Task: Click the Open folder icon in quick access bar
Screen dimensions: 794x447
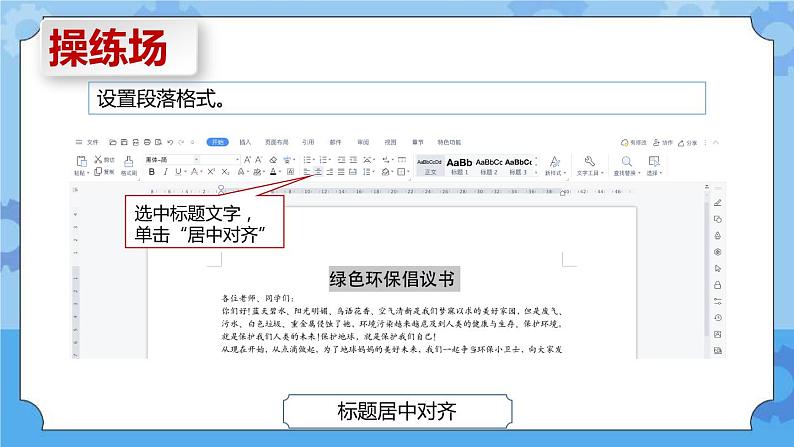Action: pos(112,142)
